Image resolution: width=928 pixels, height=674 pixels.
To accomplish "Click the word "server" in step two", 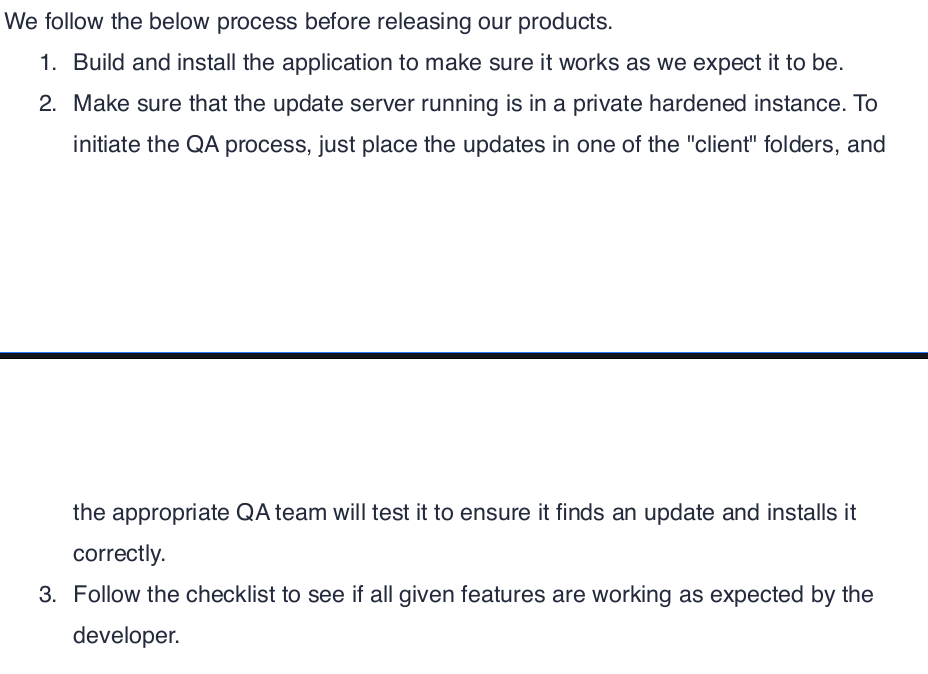I will [382, 104].
